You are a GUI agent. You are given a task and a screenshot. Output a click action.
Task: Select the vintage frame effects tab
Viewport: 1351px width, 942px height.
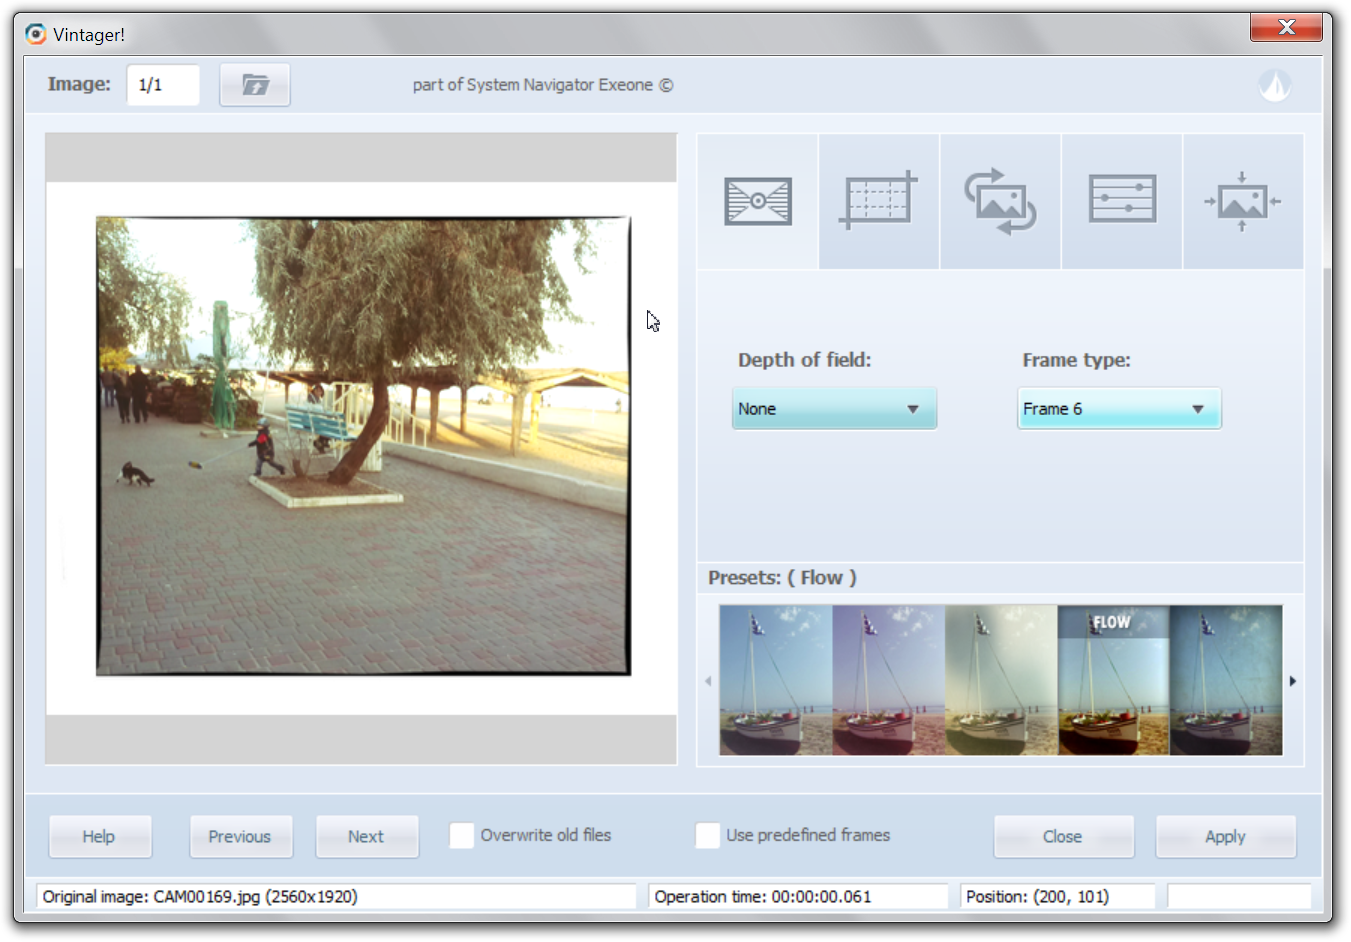click(x=758, y=201)
